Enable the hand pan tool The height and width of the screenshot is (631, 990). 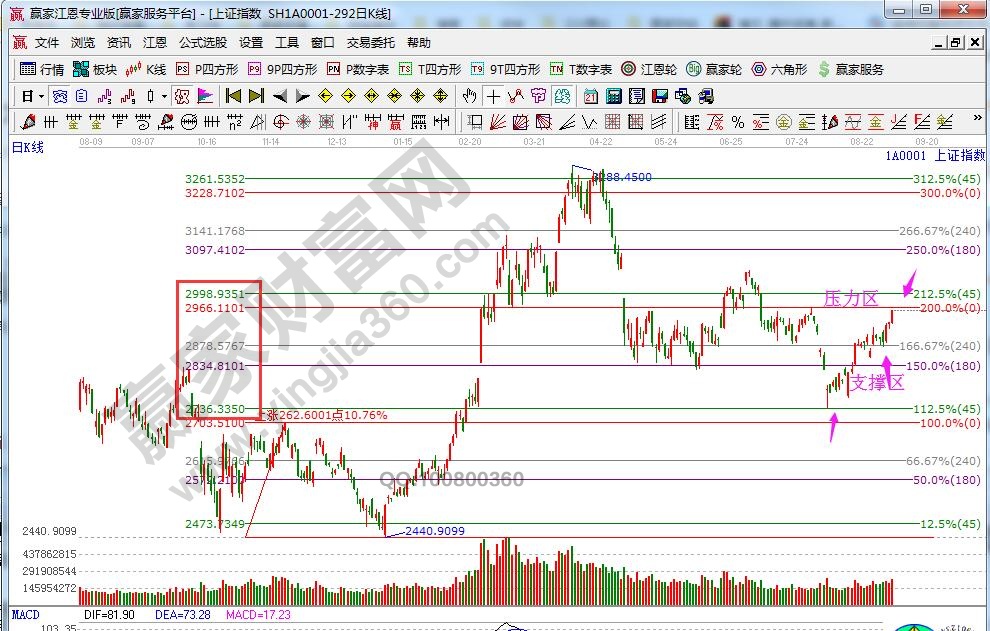click(470, 96)
